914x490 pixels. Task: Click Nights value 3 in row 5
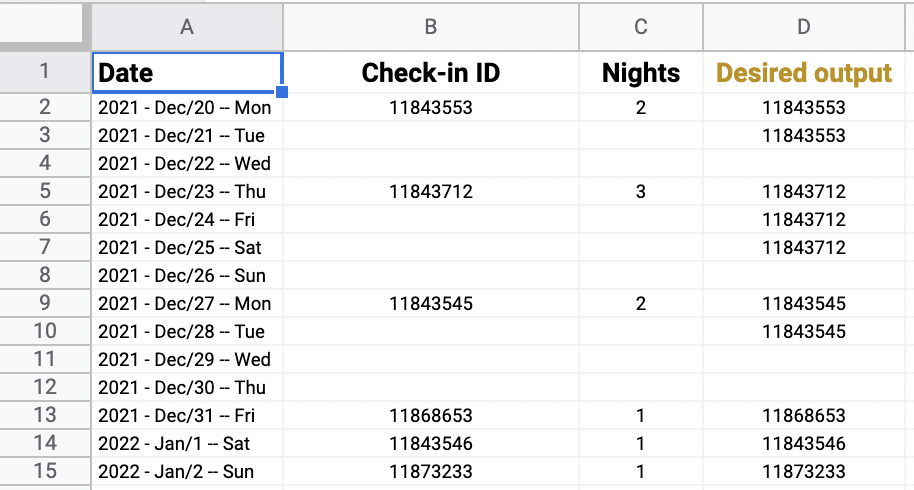coord(641,191)
